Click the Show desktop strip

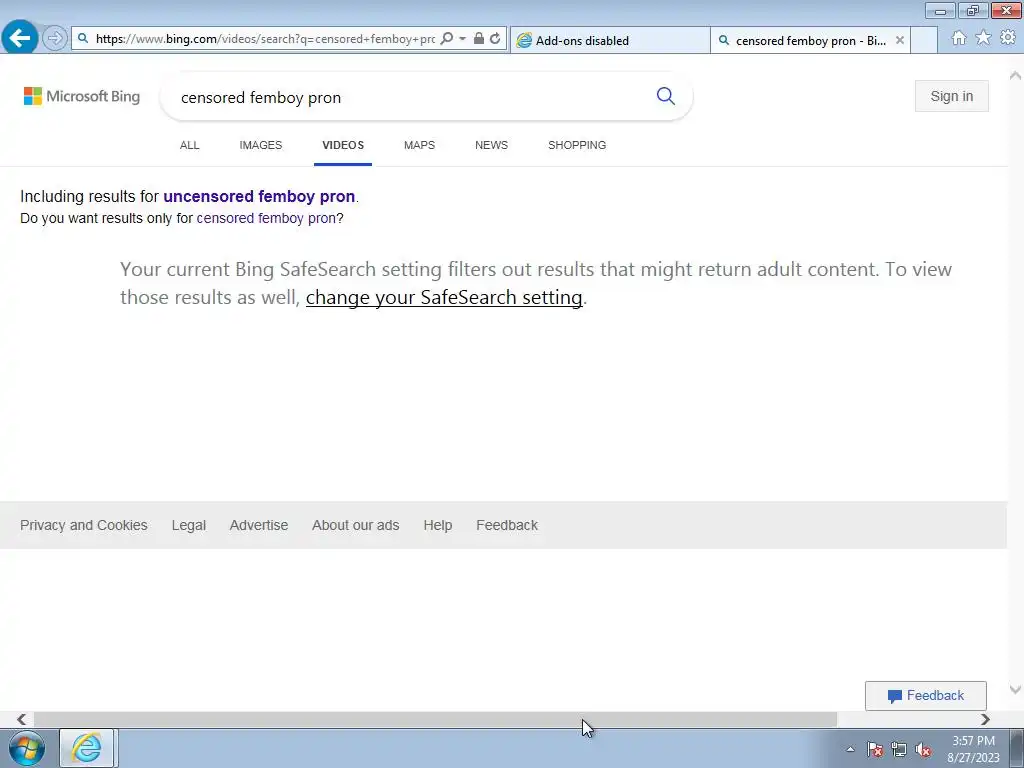pos(1017,748)
